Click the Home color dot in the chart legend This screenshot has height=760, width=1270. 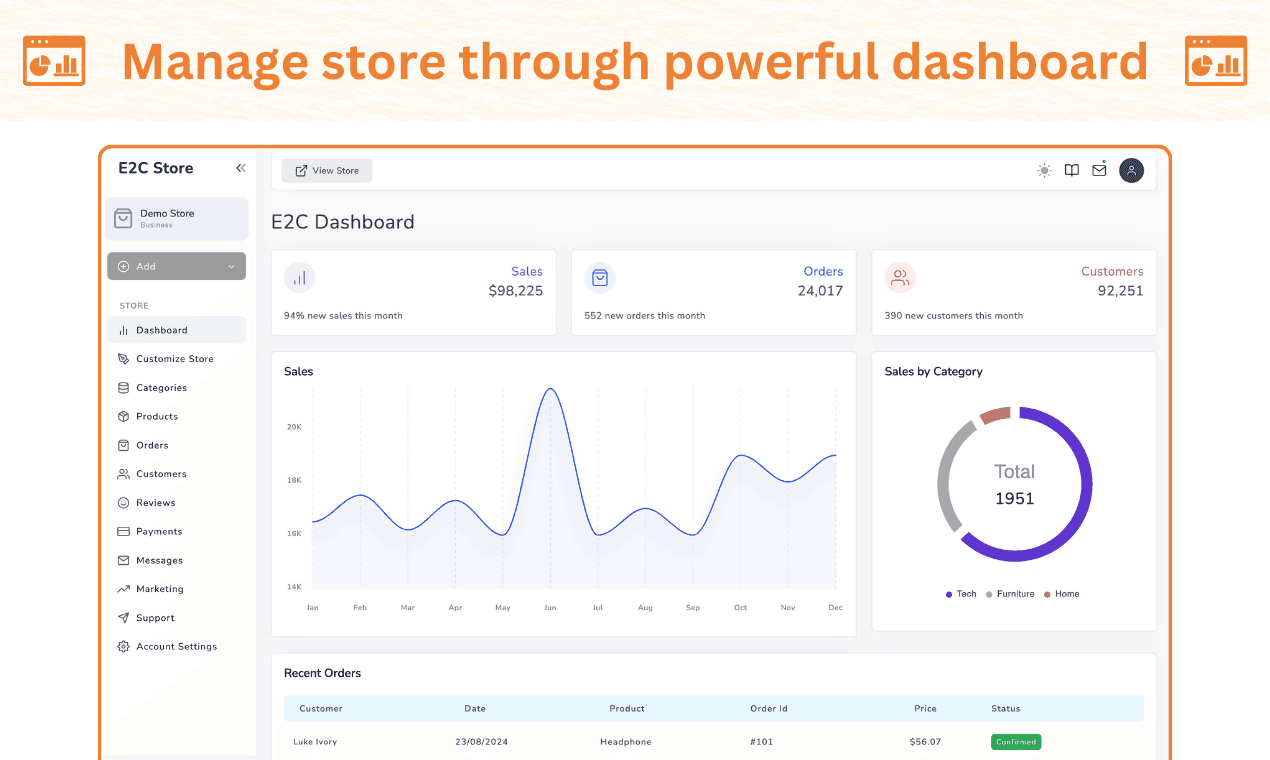(1049, 593)
